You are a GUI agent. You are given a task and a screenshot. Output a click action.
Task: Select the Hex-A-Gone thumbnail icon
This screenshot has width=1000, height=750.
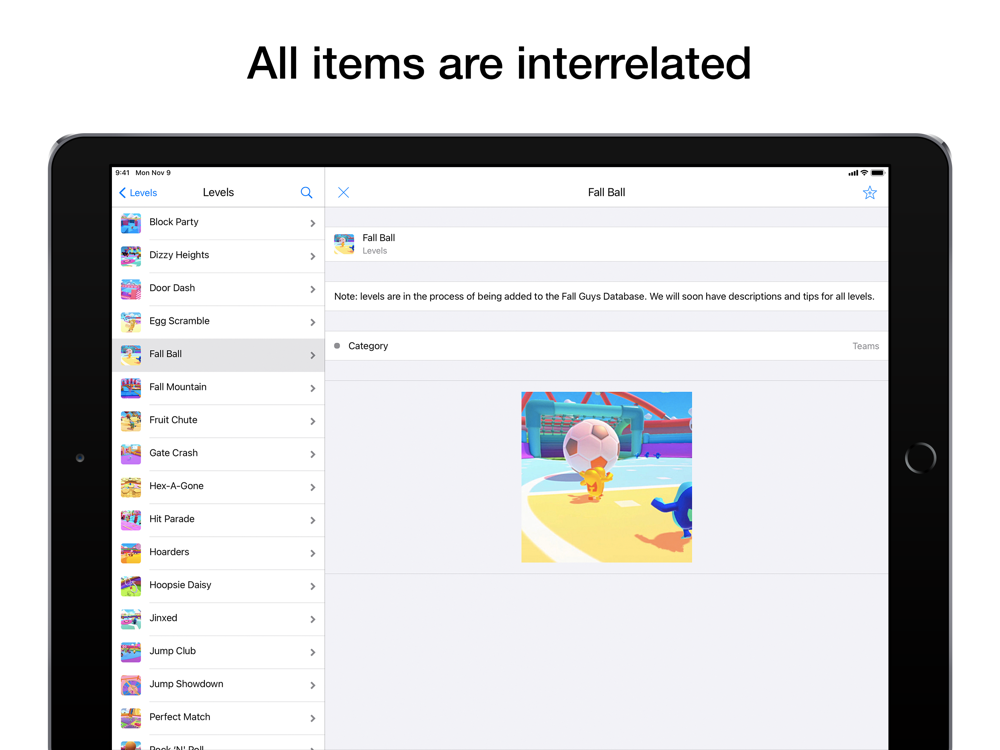131,487
